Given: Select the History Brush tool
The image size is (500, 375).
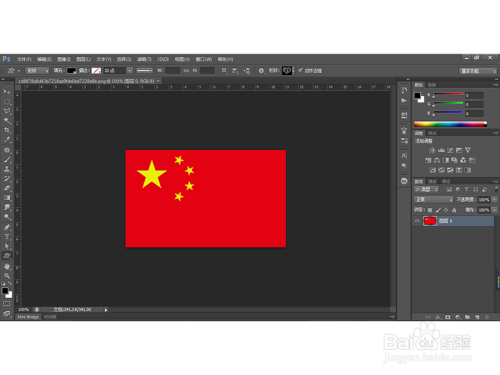Looking at the screenshot, I should [7, 179].
